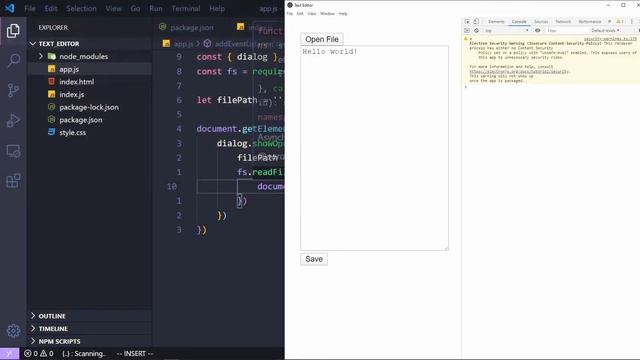Open the File menu in VS Code
Screen dimensions: 640x360
pyautogui.click(x=30, y=8)
